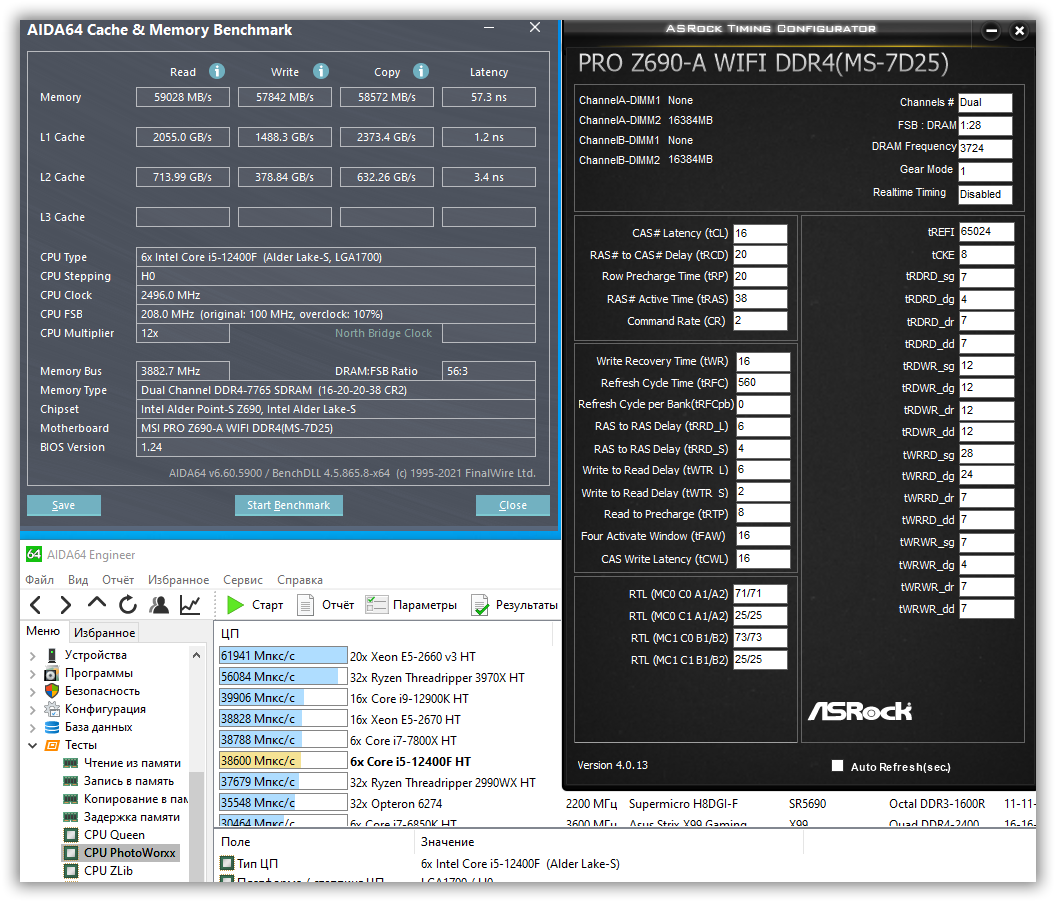Open Результаты results in toolbar
Image resolution: width=1056 pixels, height=902 pixels.
515,605
